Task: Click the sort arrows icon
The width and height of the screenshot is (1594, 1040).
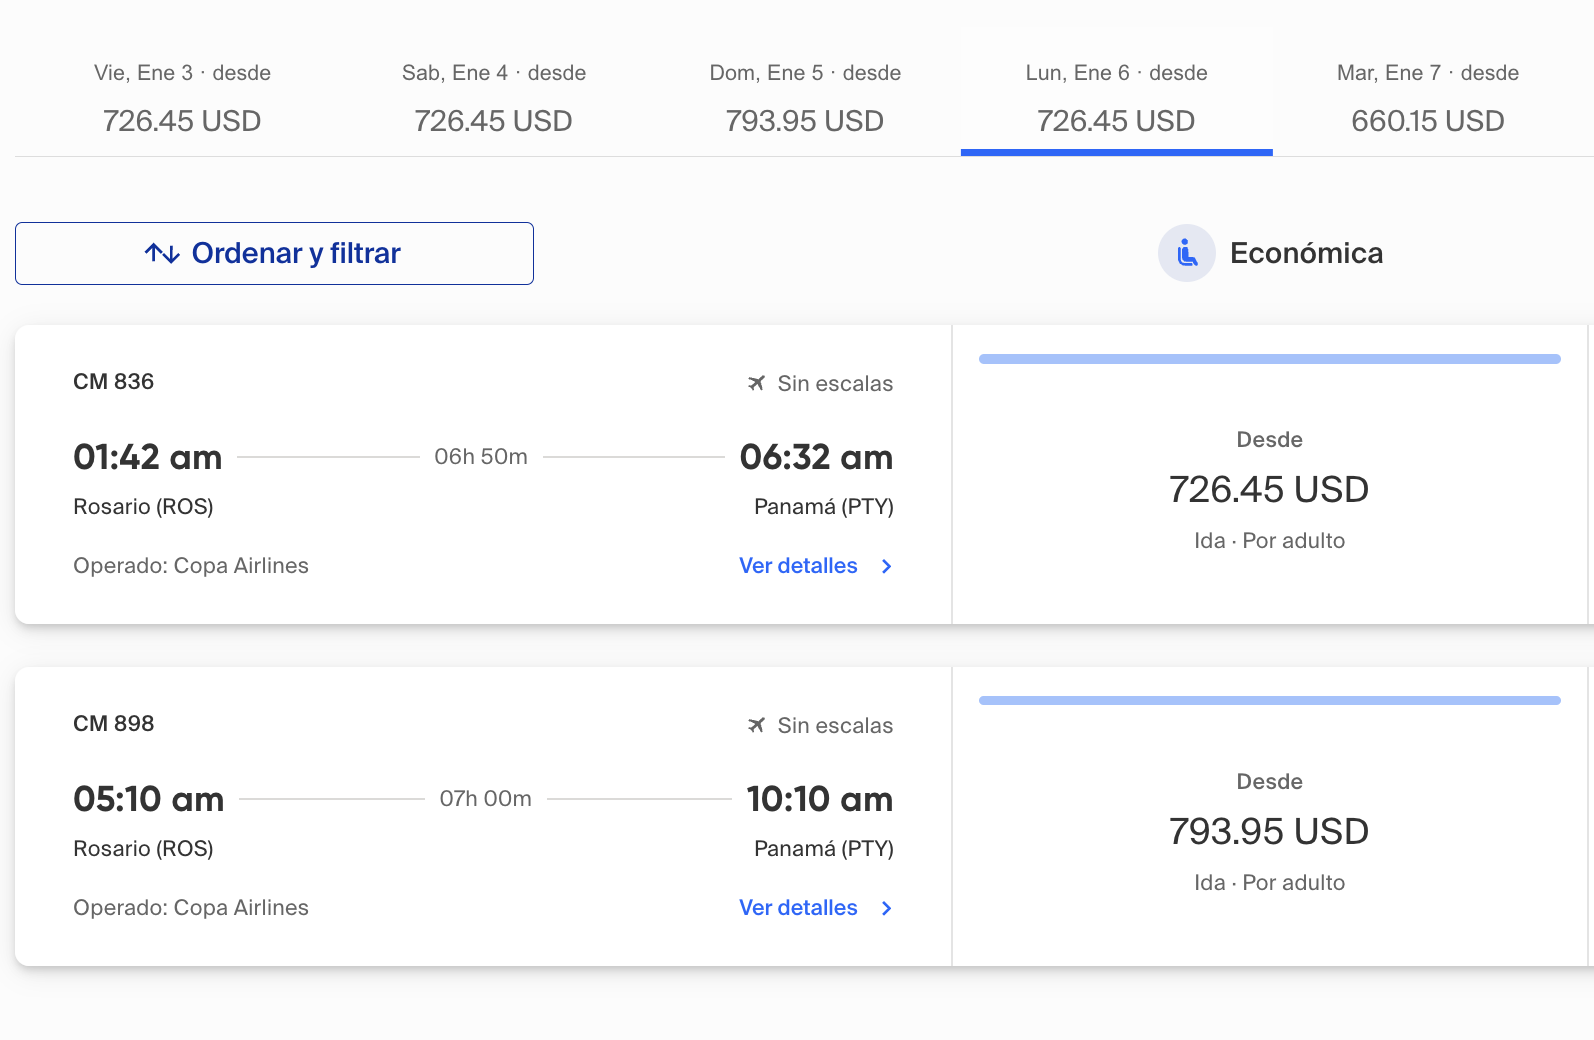Action: point(162,254)
